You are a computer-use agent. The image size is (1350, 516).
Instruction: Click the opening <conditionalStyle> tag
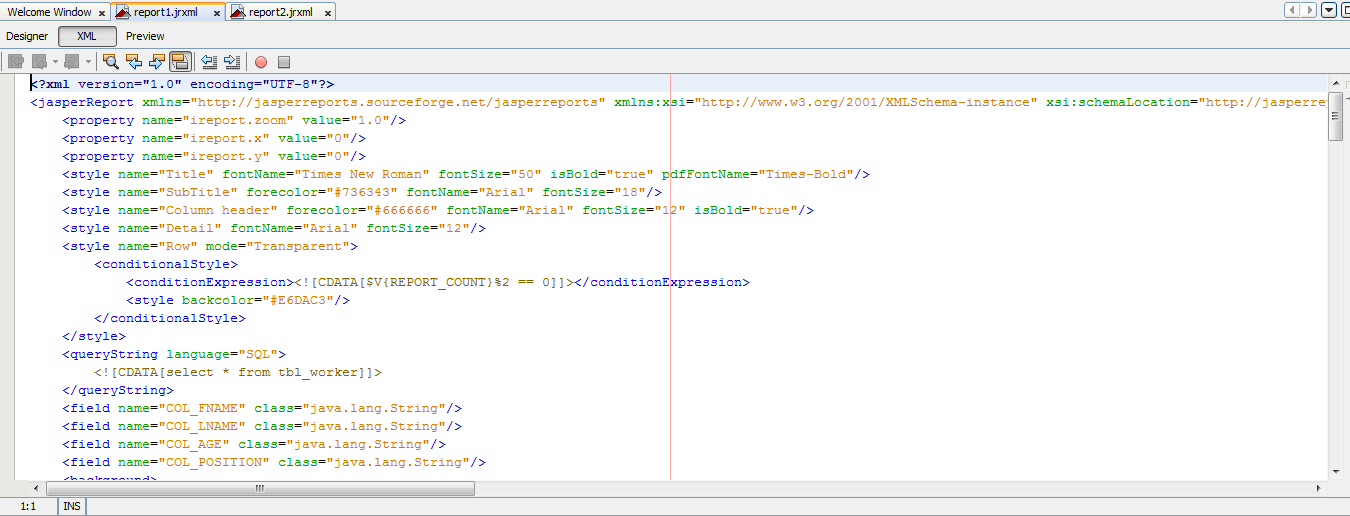(166, 264)
